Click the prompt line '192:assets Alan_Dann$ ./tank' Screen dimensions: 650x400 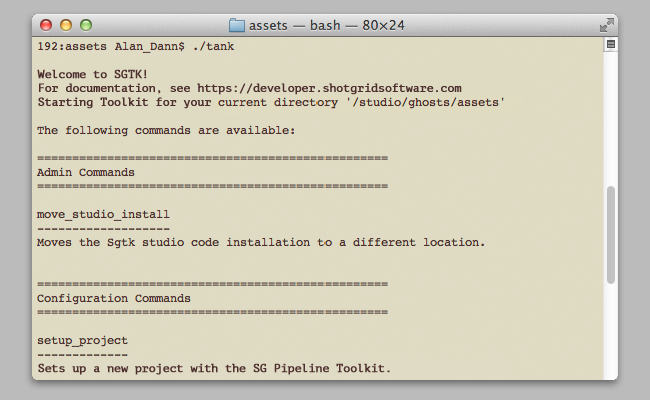click(136, 46)
